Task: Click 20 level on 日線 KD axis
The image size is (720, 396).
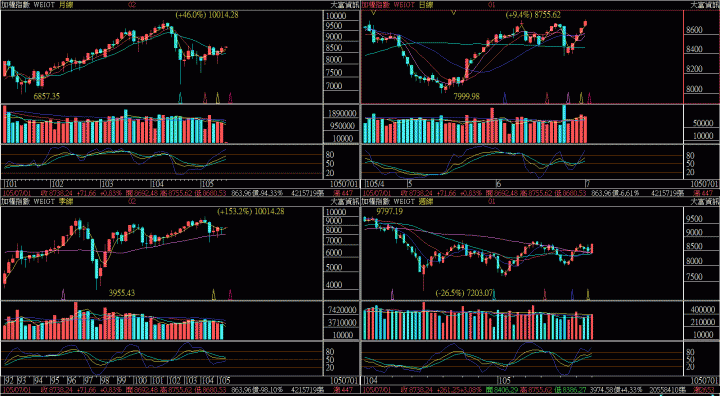Action: (x=690, y=172)
